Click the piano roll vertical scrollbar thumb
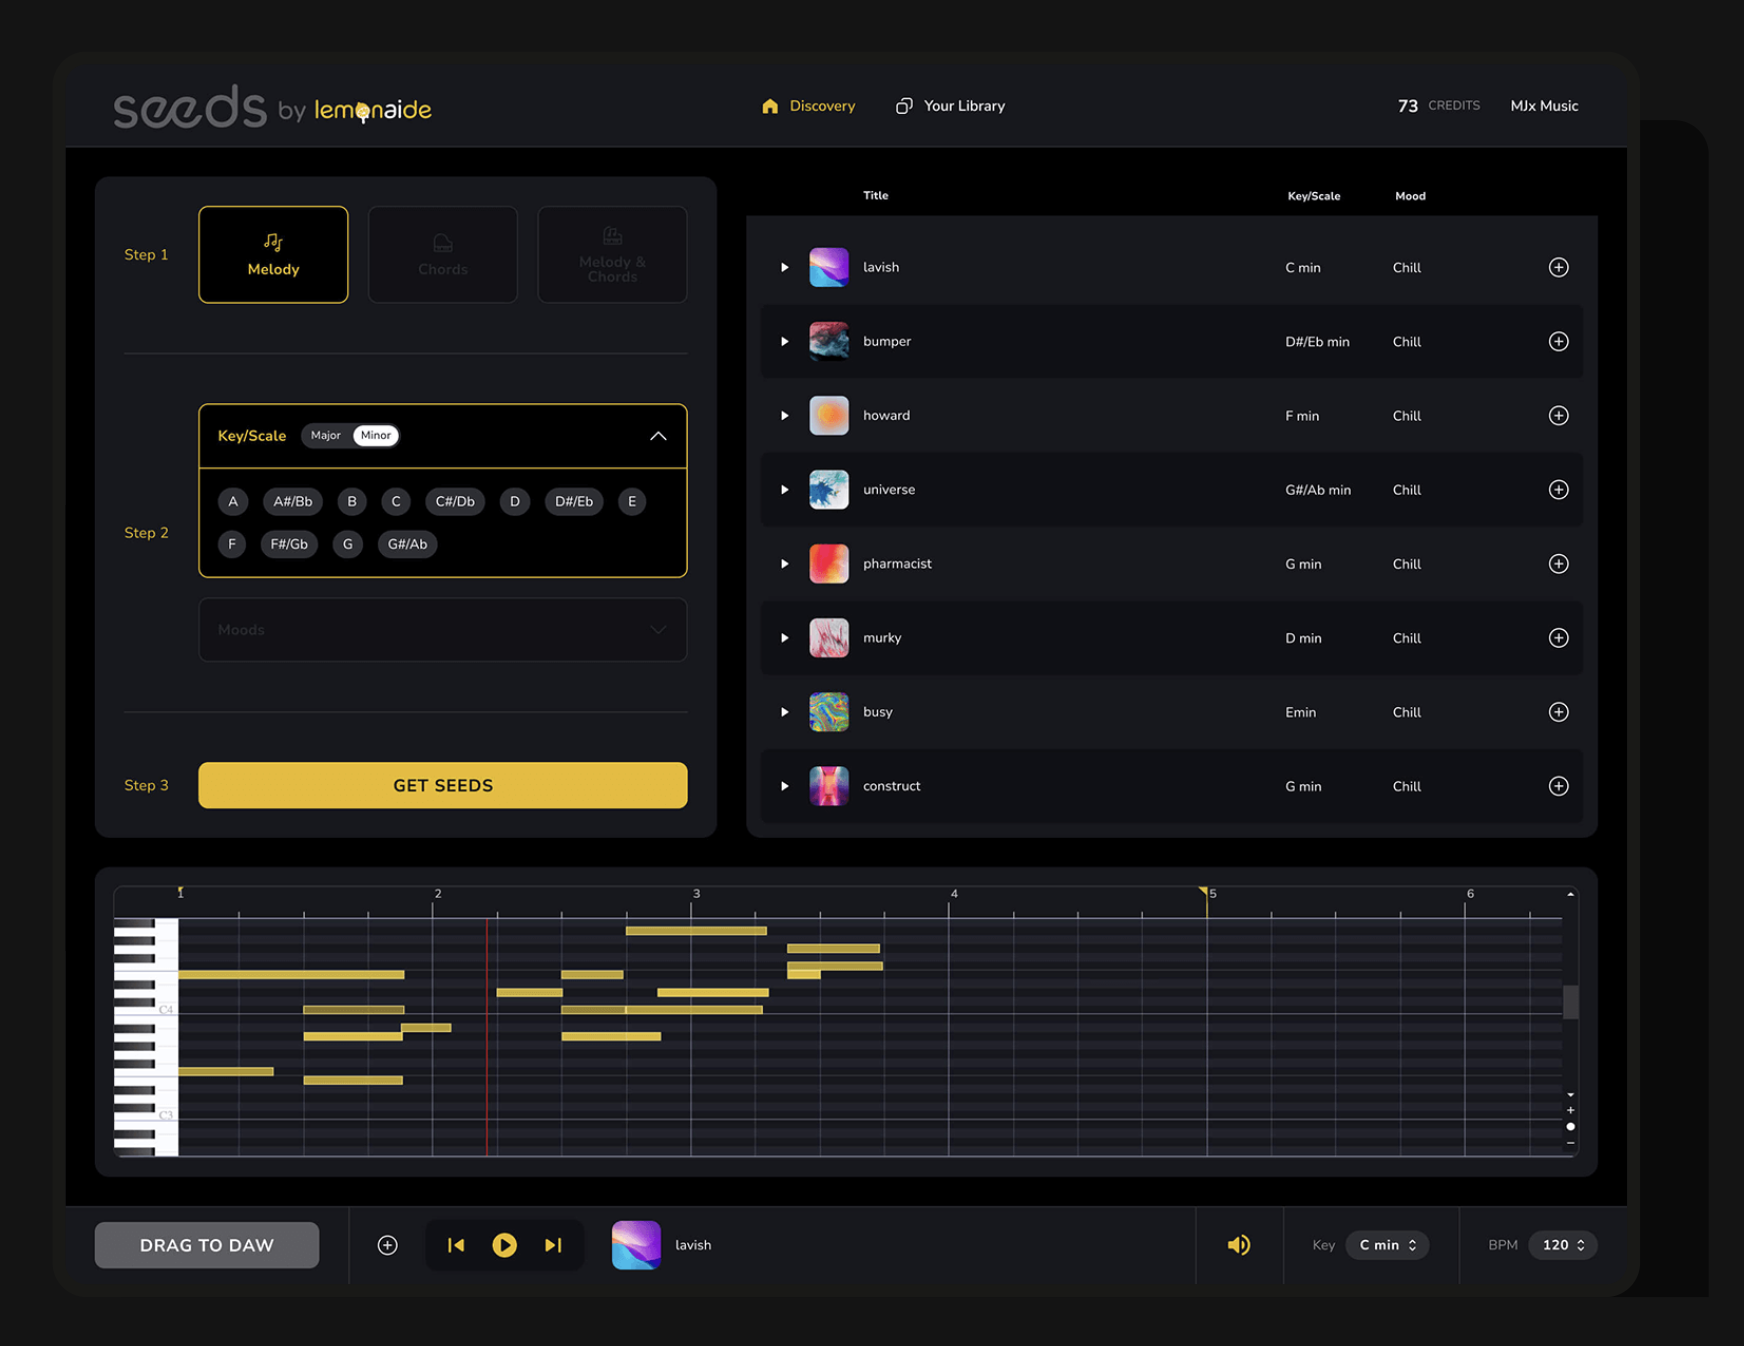 tap(1571, 1001)
